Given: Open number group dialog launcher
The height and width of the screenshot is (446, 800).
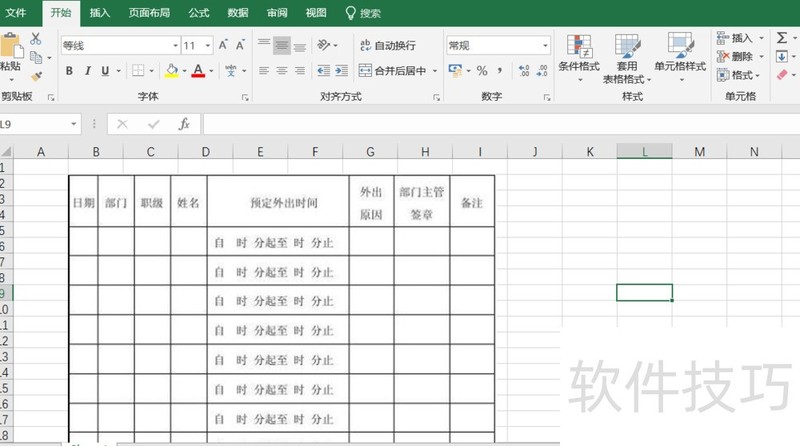Looking at the screenshot, I should 547,97.
